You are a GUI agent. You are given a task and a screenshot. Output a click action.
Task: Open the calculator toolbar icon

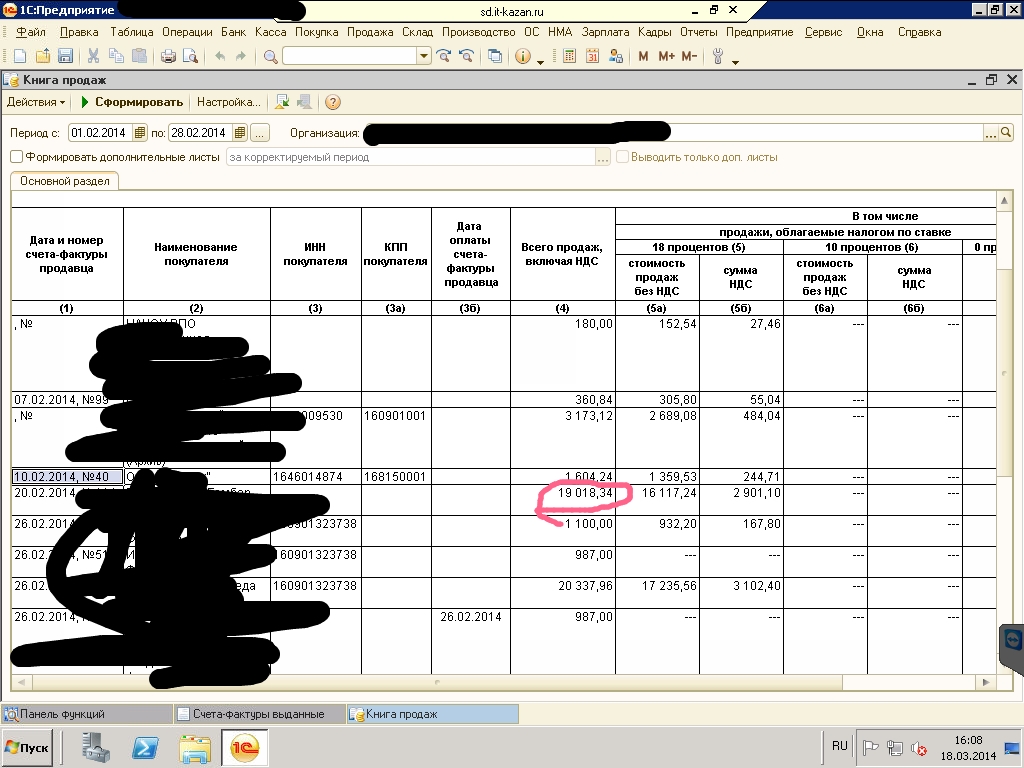(x=569, y=56)
